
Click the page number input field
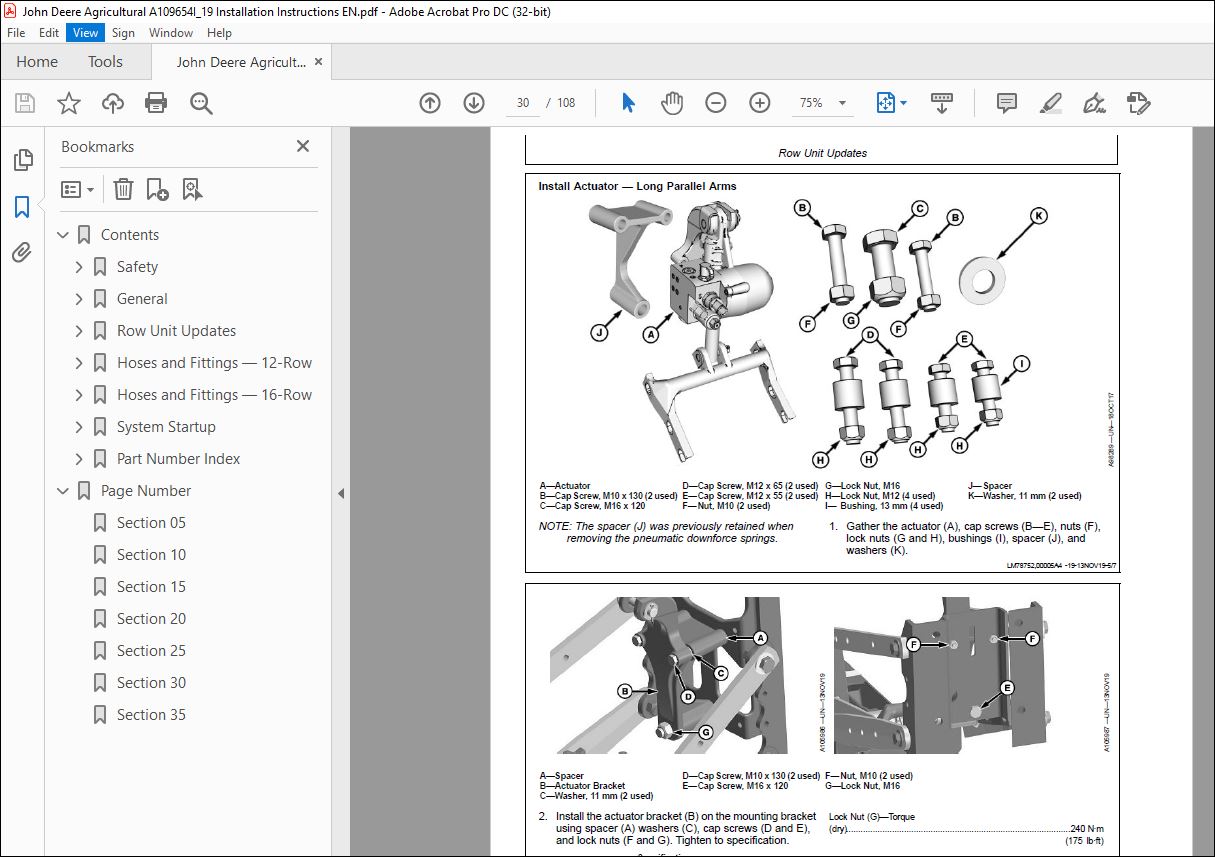(523, 103)
